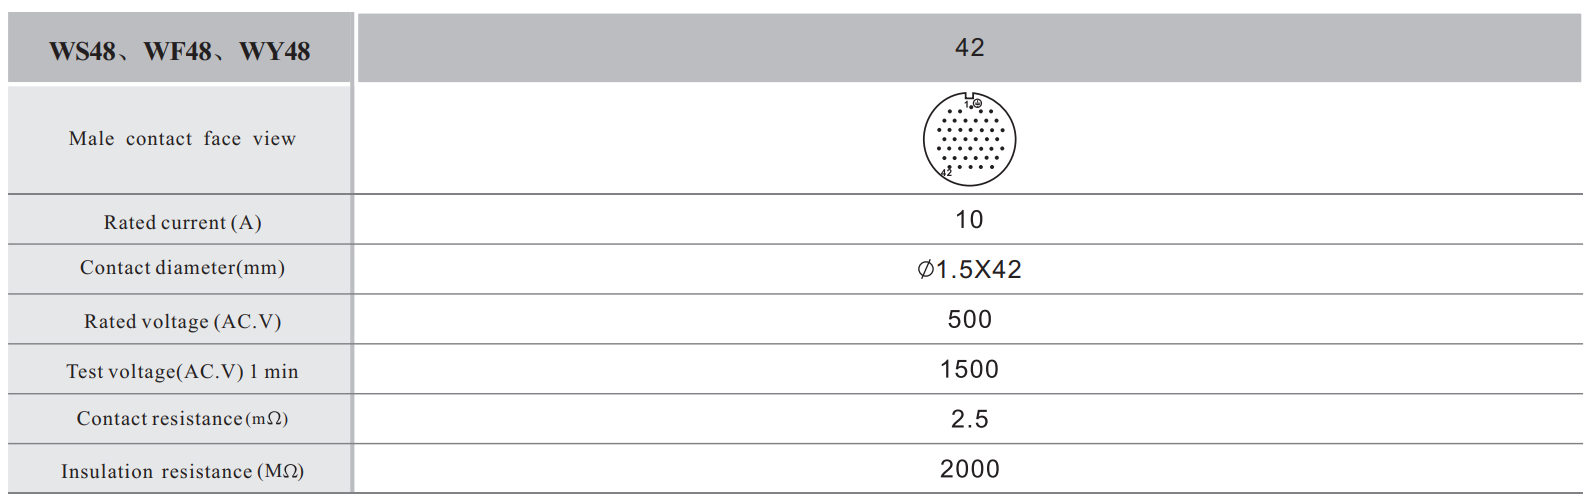1588x503 pixels.
Task: Click the ground symbol in connector diagram
Action: tap(977, 103)
